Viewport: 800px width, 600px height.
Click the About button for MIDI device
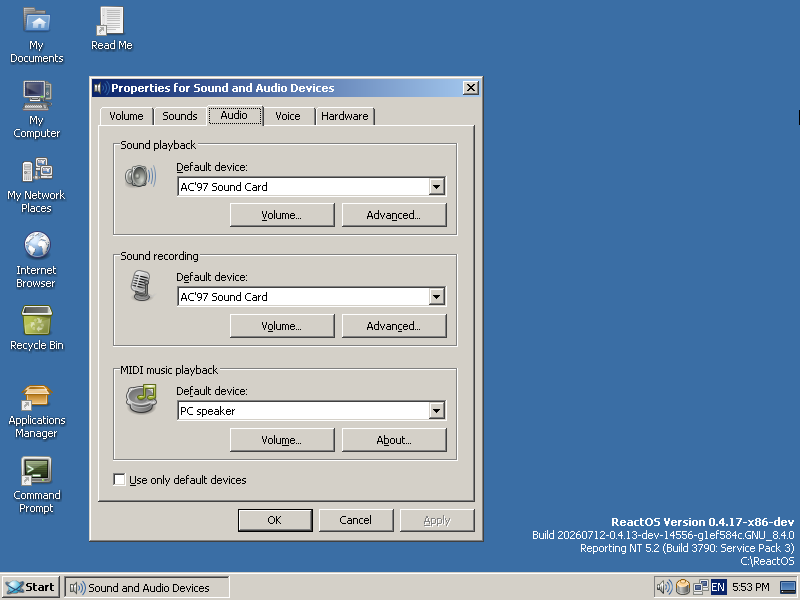[394, 440]
